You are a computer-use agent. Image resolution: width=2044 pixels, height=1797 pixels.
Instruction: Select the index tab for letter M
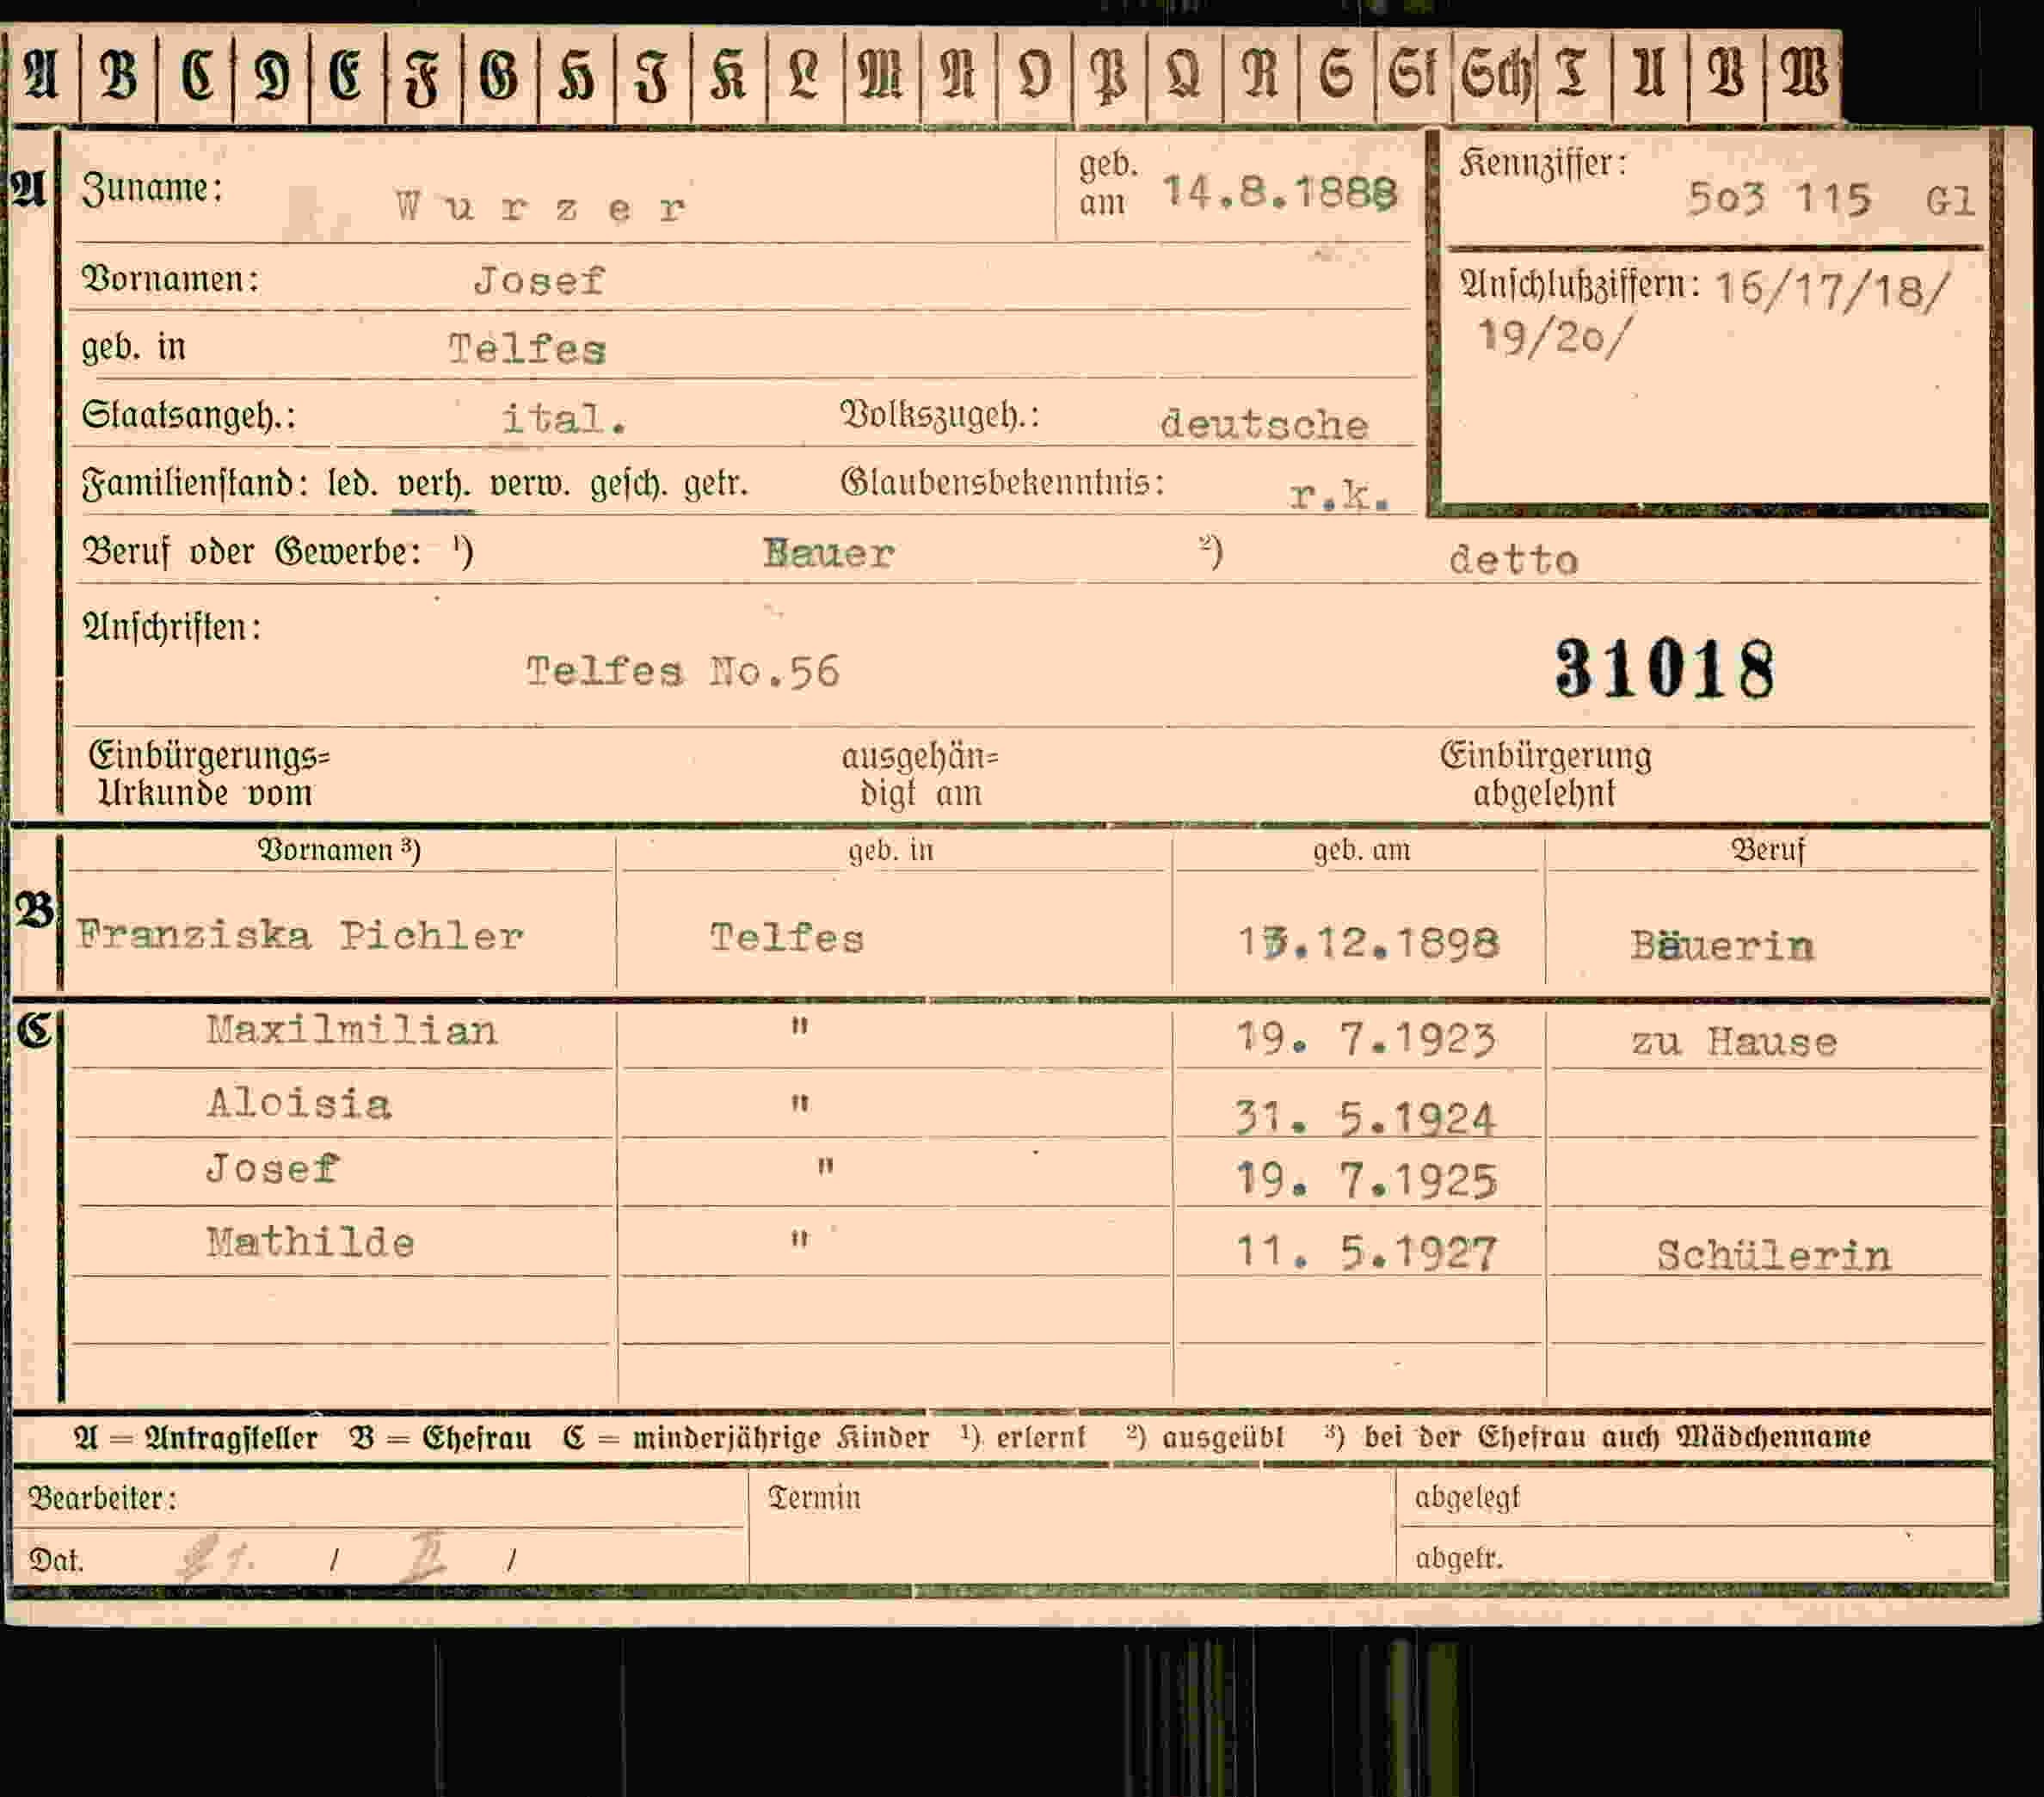tap(882, 76)
